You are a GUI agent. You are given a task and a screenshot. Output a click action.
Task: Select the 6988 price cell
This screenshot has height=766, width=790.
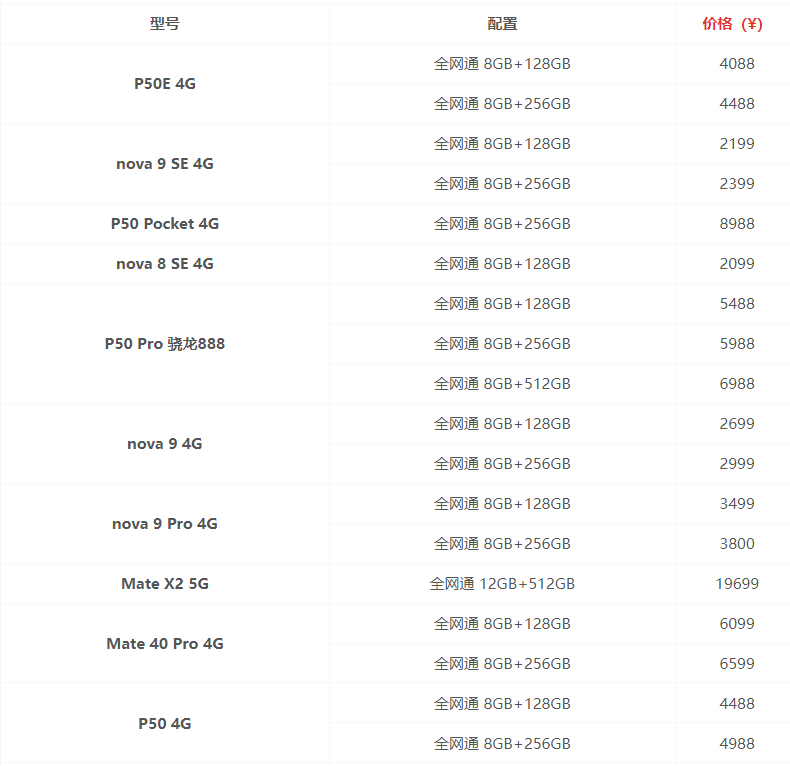737,384
